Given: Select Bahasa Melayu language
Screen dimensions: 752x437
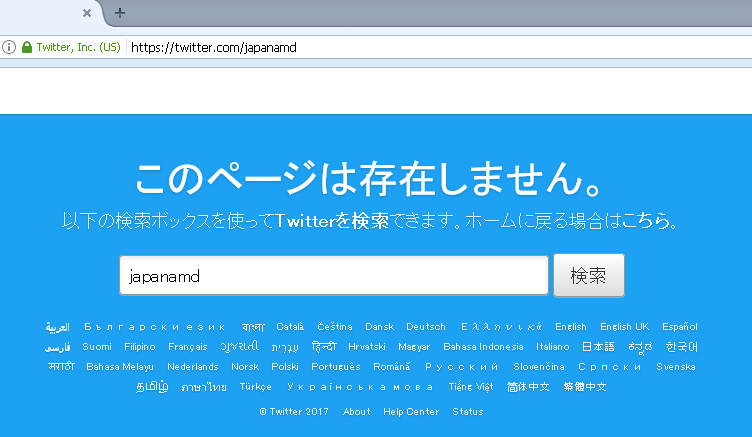Looking at the screenshot, I should [x=120, y=366].
